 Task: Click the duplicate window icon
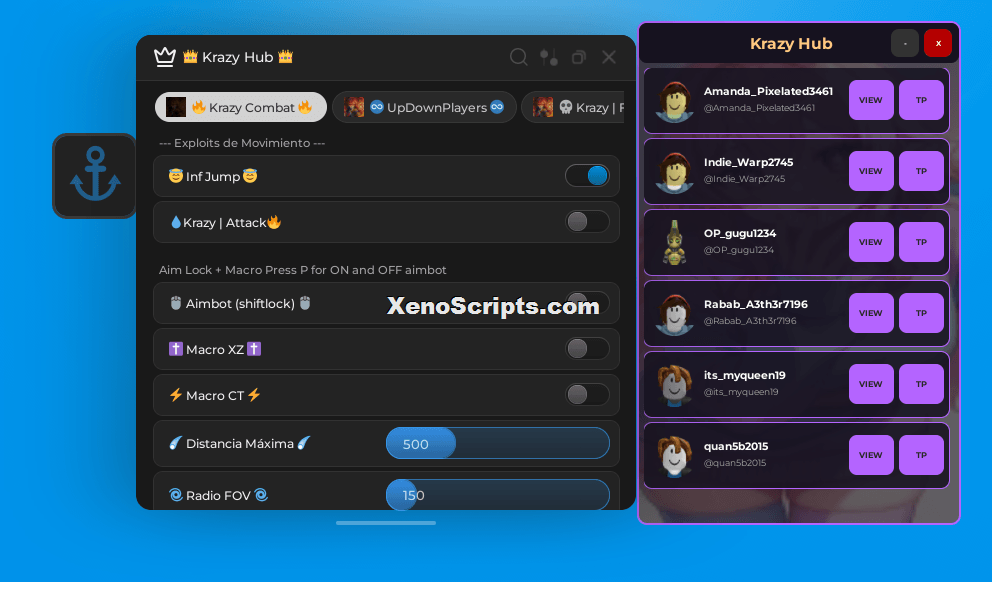pyautogui.click(x=578, y=57)
